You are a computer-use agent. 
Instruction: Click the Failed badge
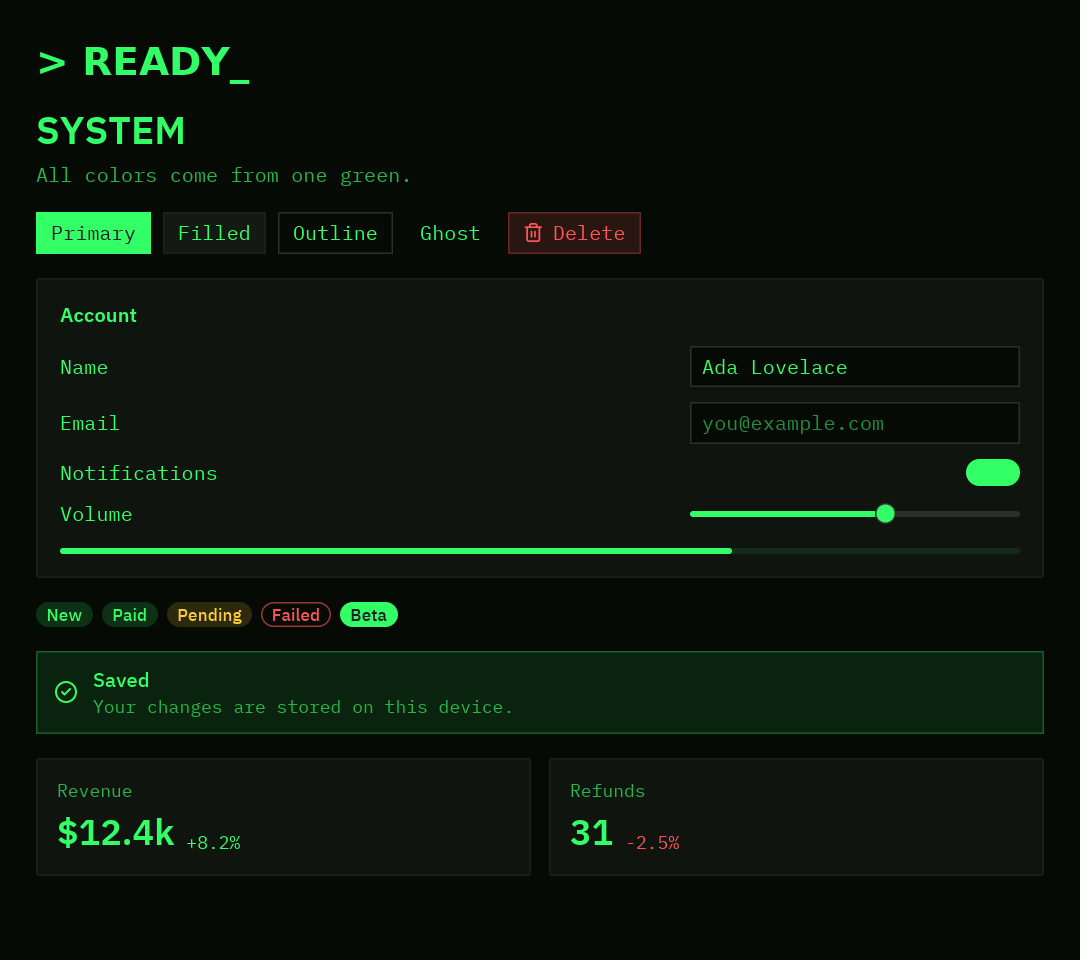click(295, 615)
